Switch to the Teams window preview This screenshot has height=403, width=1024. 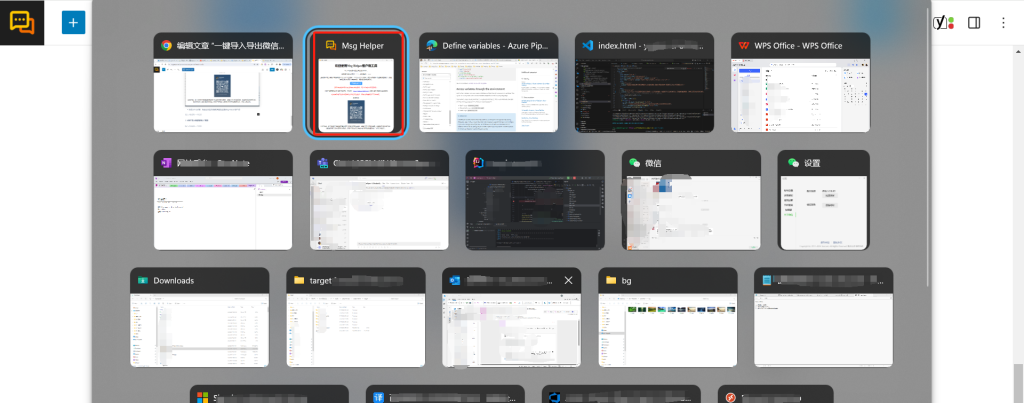379,213
